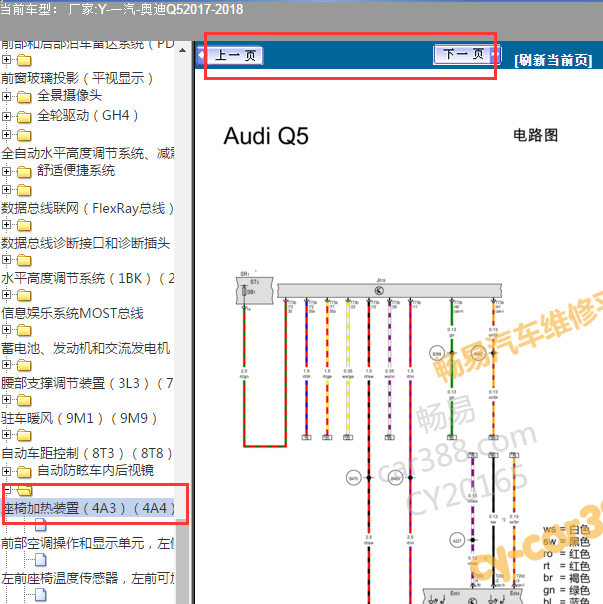Click folder icon above 全自动水平高度调节系统
Image resolution: width=603 pixels, height=604 pixels.
(x=24, y=135)
